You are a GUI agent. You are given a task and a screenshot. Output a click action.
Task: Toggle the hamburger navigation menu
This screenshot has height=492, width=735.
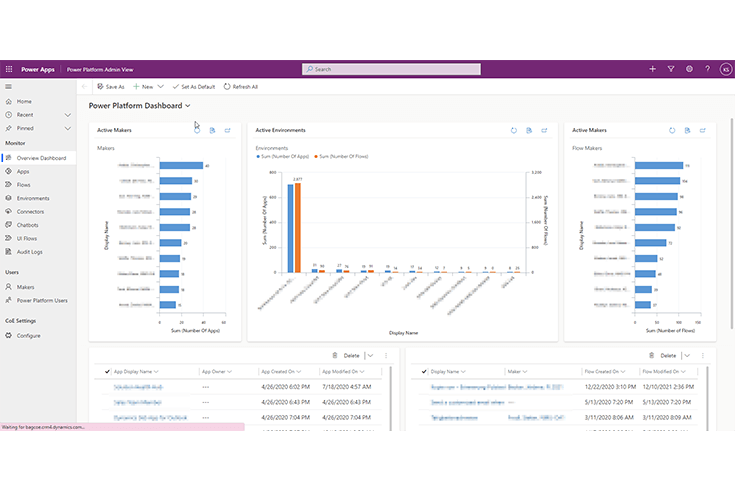point(8,87)
